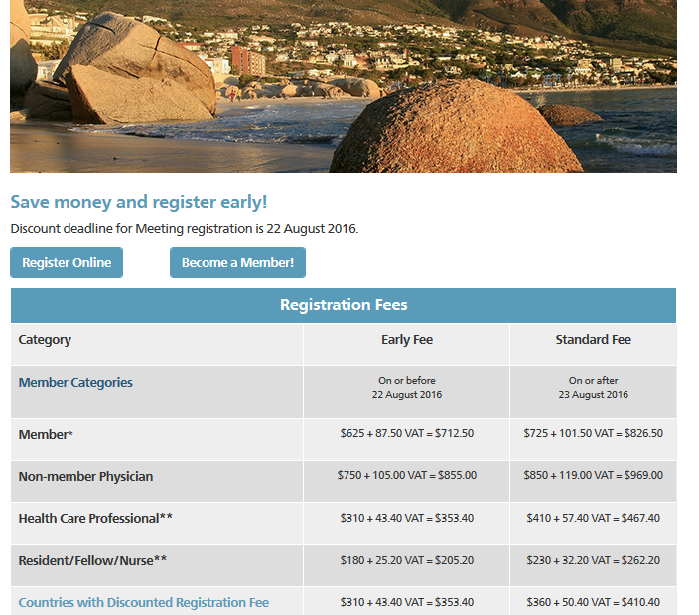This screenshot has height=615, width=699.
Task: Click the Register Online button
Action: click(x=66, y=263)
